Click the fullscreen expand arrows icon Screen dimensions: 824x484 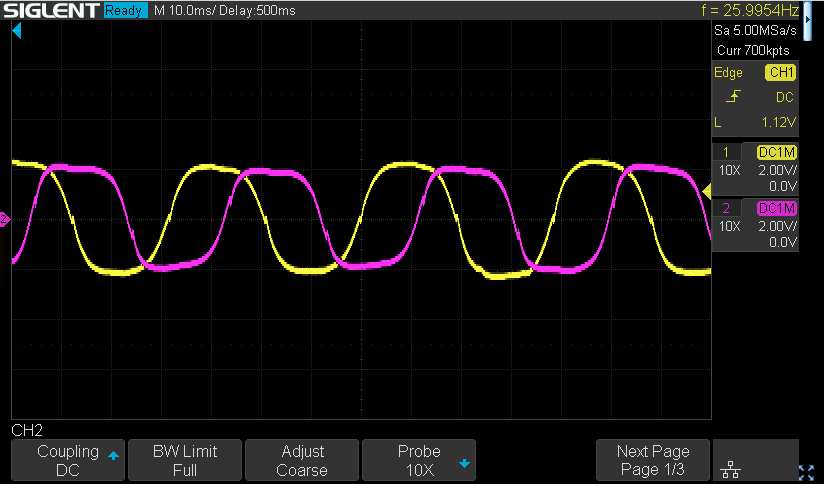click(806, 473)
